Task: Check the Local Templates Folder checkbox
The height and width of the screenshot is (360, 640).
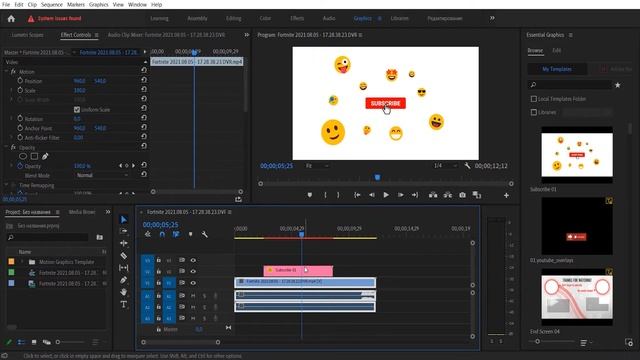Action: pos(533,99)
